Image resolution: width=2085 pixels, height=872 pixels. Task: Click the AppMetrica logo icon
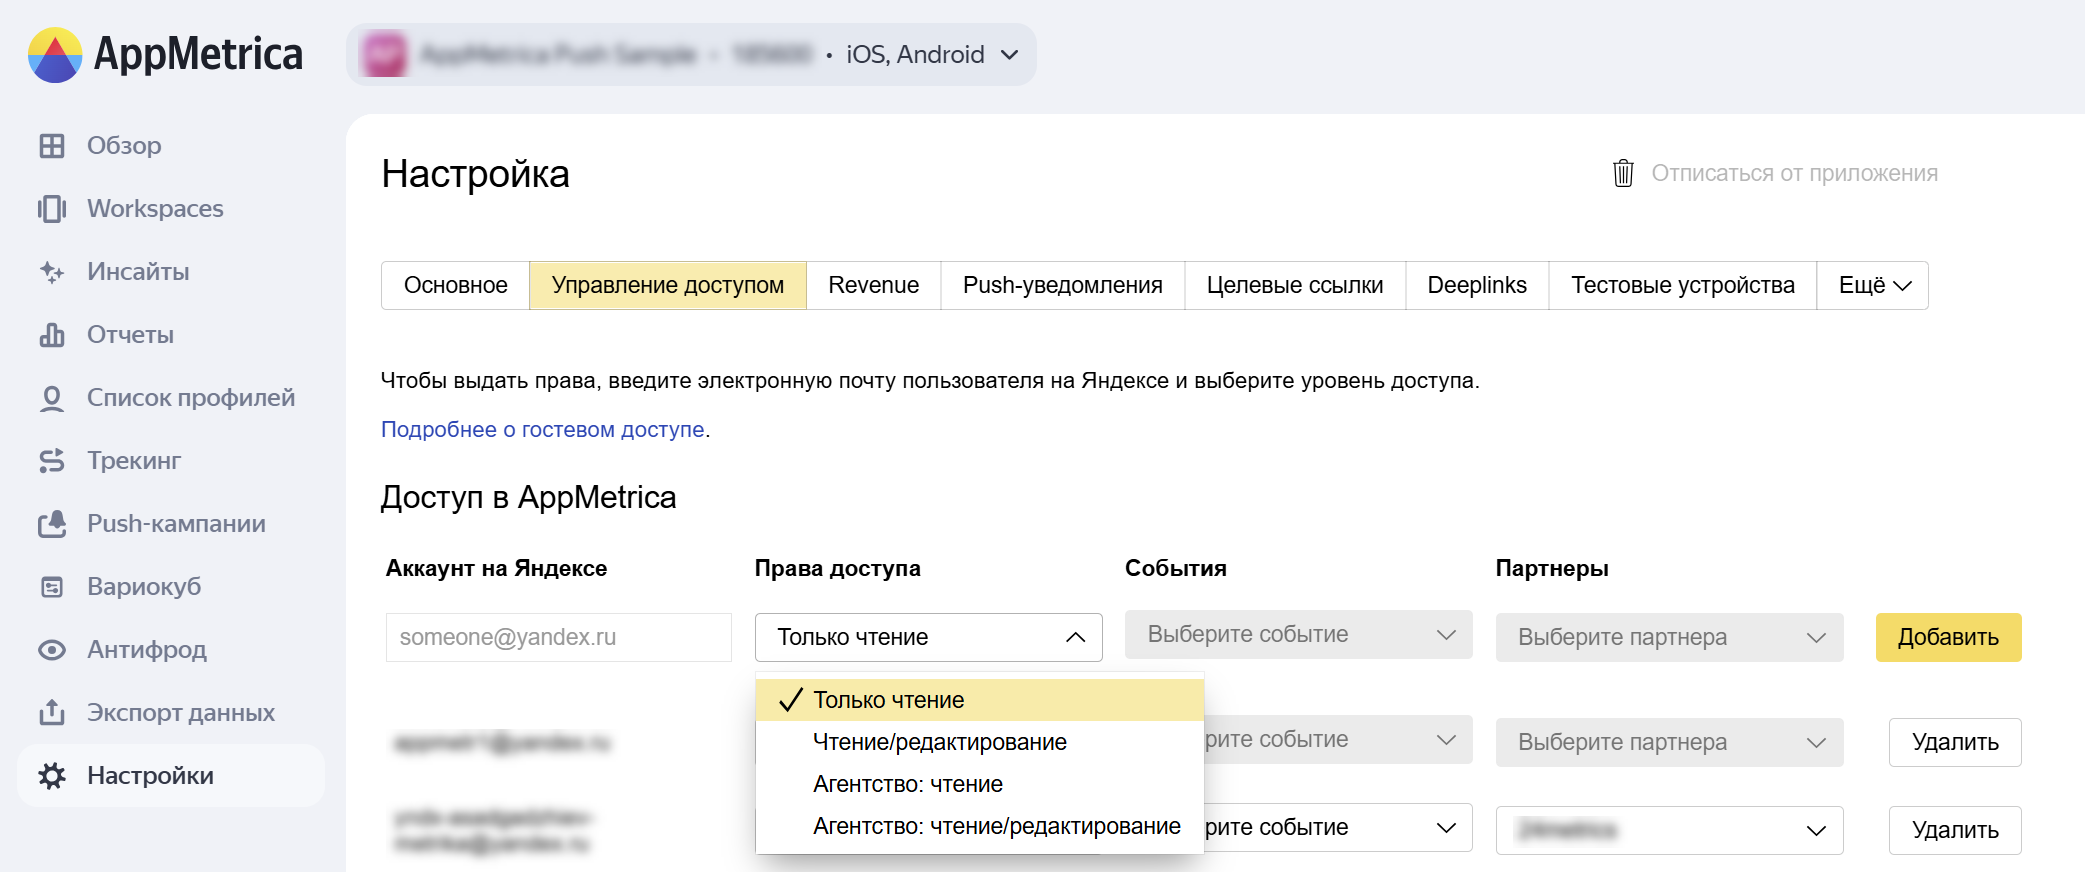pyautogui.click(x=55, y=55)
